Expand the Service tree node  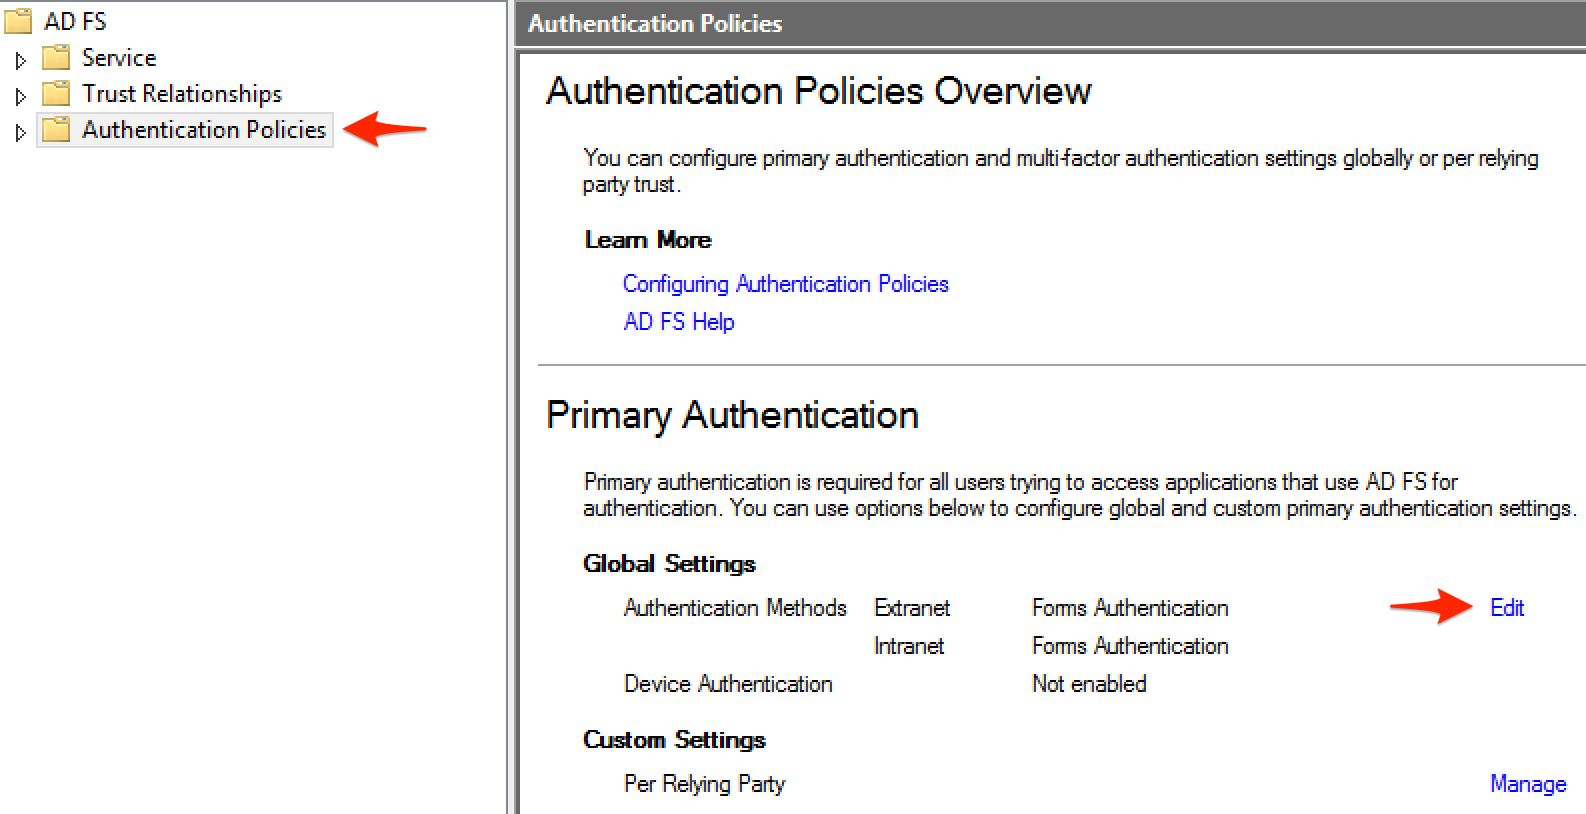pos(20,60)
